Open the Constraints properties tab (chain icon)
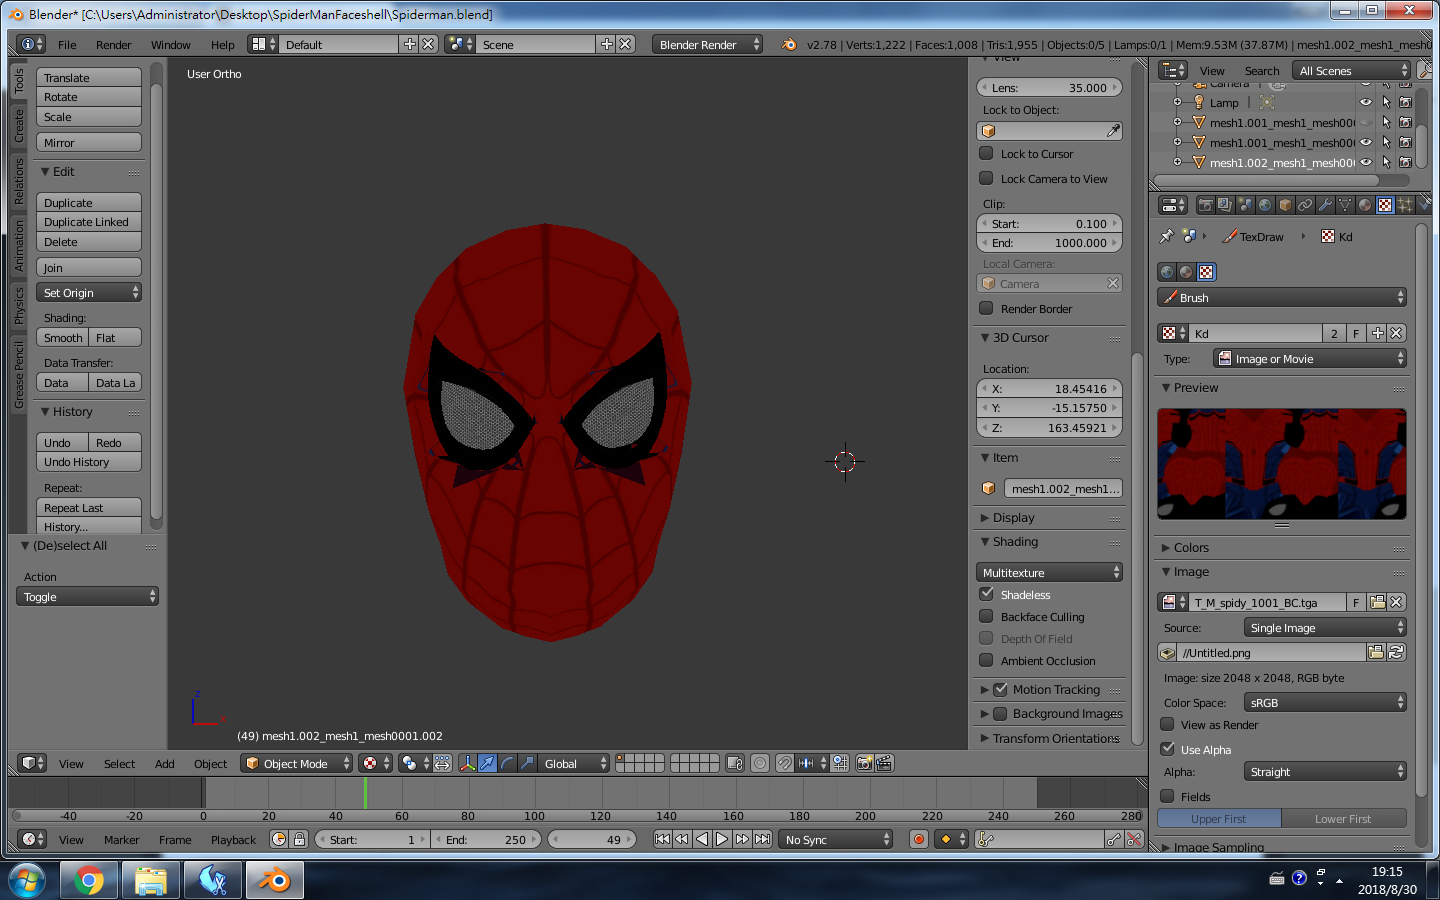Viewport: 1440px width, 900px height. click(x=1305, y=205)
